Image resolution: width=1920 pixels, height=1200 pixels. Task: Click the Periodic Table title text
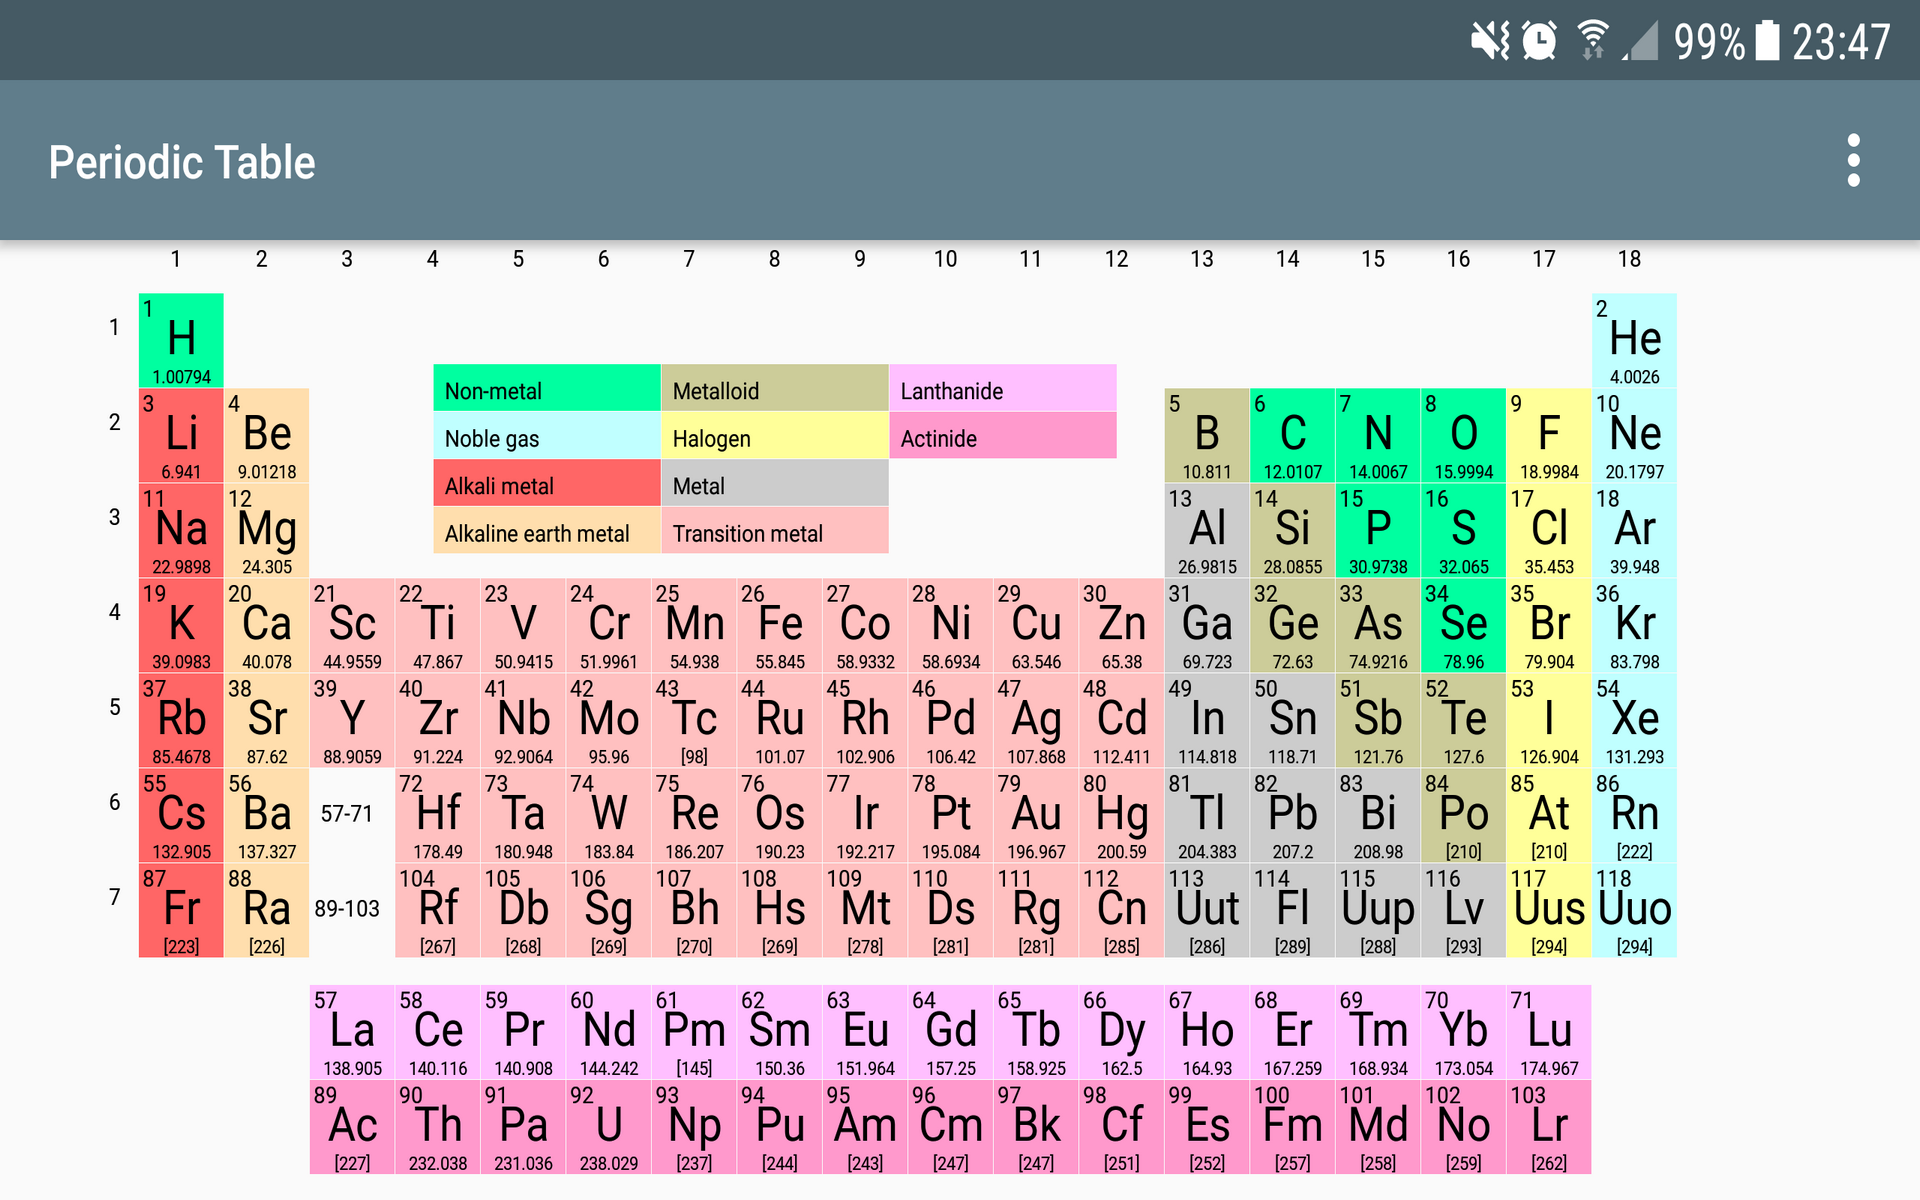coord(181,160)
